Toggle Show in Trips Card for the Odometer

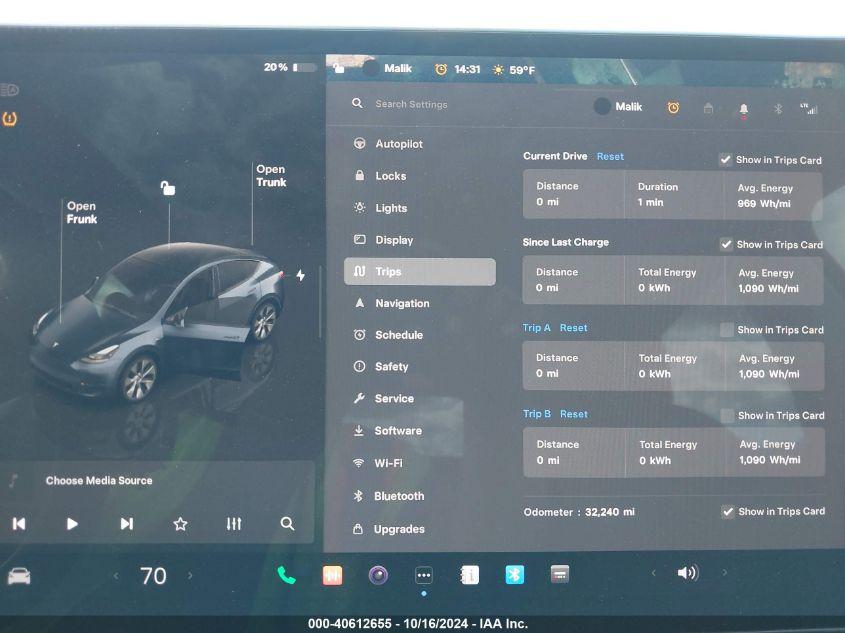pos(728,511)
